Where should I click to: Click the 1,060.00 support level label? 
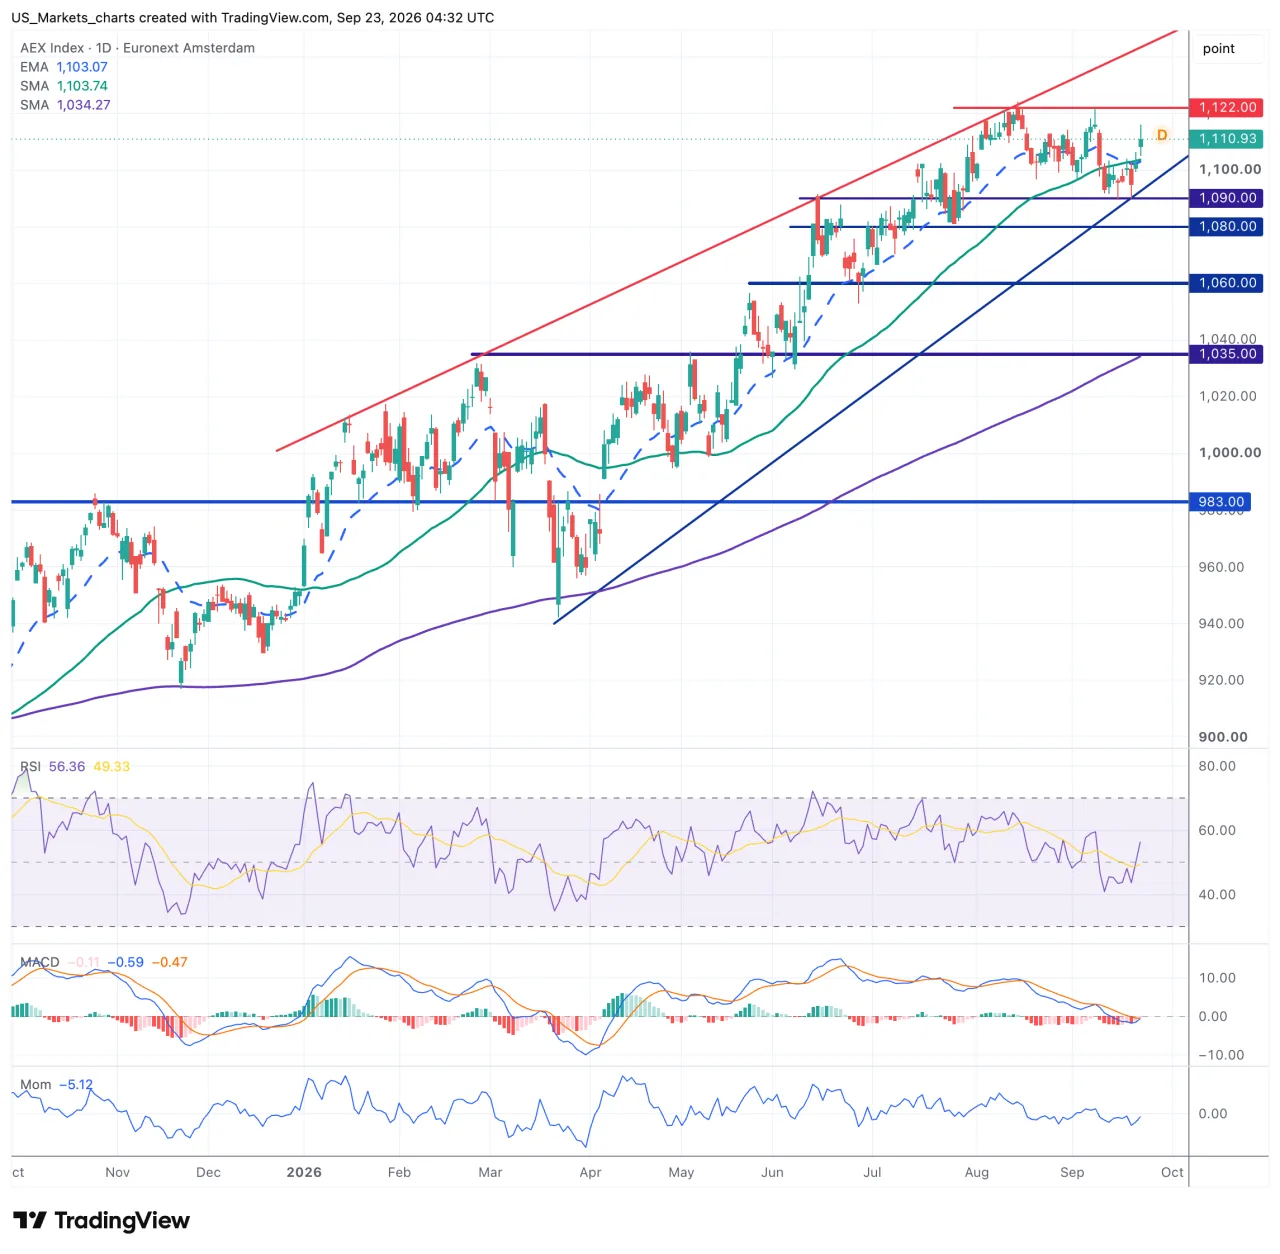(x=1226, y=283)
